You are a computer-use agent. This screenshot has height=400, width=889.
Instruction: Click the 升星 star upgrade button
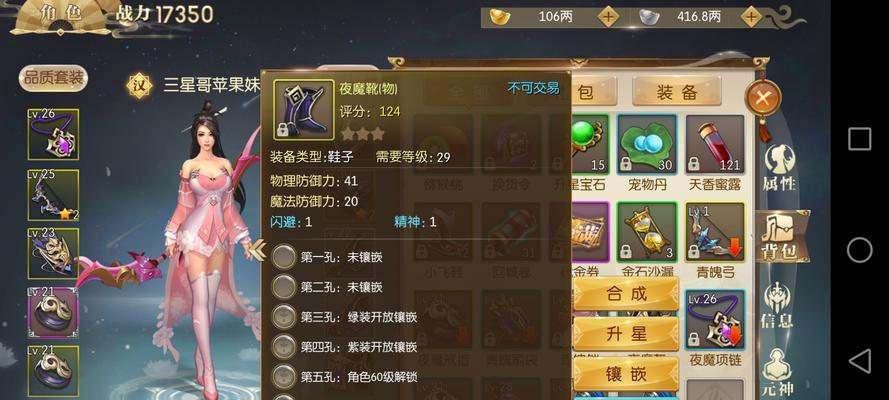coord(626,334)
